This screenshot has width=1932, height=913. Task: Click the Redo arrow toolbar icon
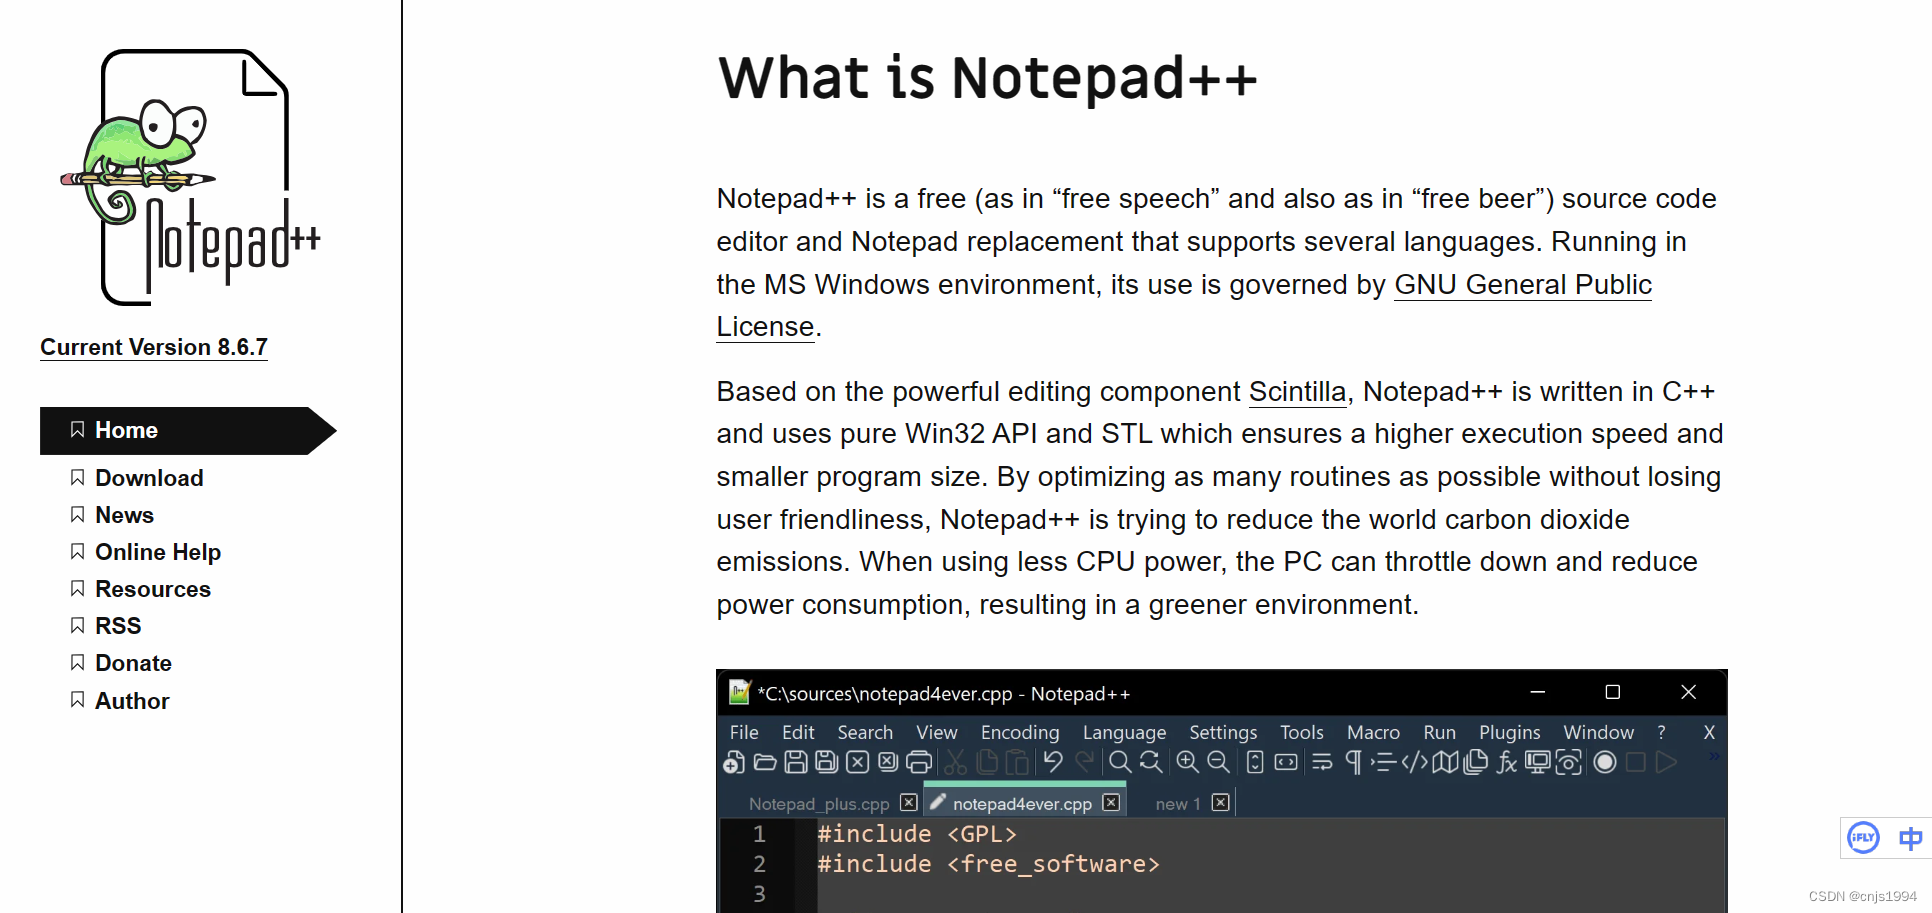point(1084,763)
